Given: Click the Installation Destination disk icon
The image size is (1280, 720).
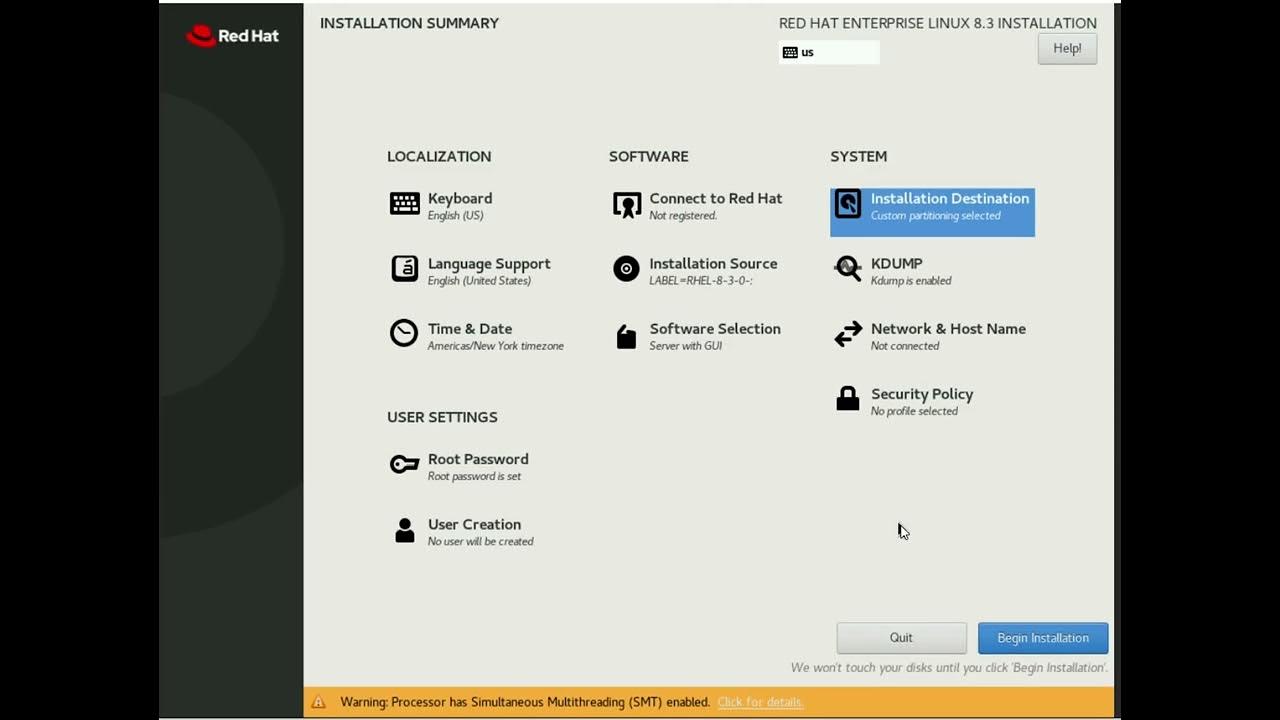Looking at the screenshot, I should 848,204.
